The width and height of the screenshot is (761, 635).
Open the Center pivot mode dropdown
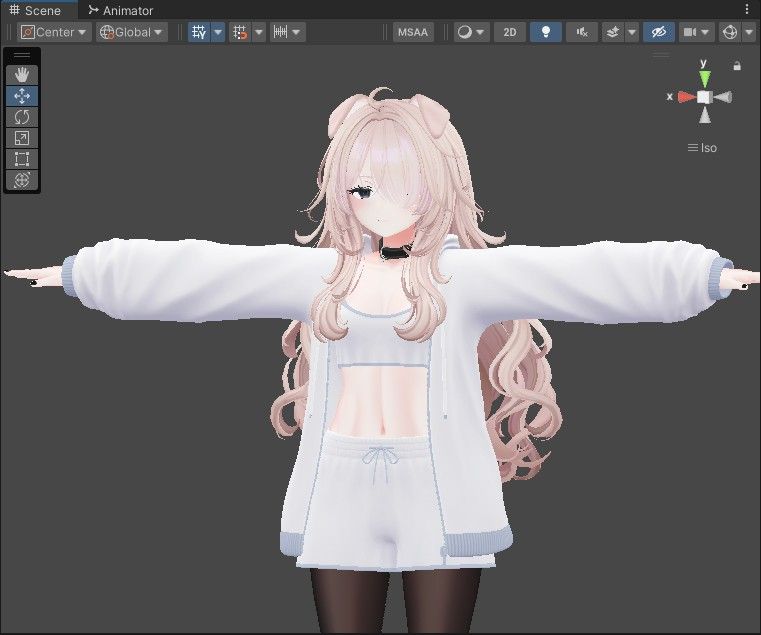(x=54, y=32)
